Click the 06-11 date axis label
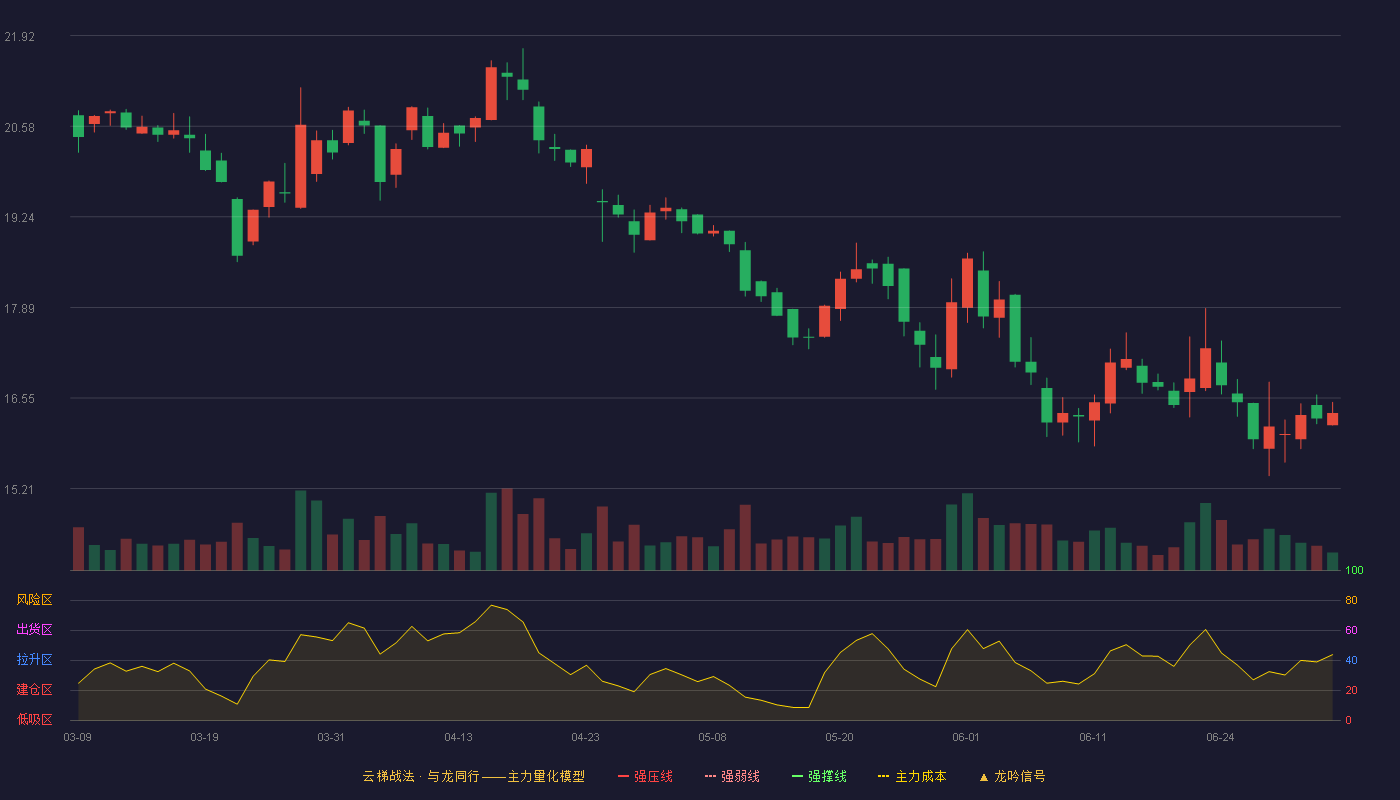 click(1094, 737)
